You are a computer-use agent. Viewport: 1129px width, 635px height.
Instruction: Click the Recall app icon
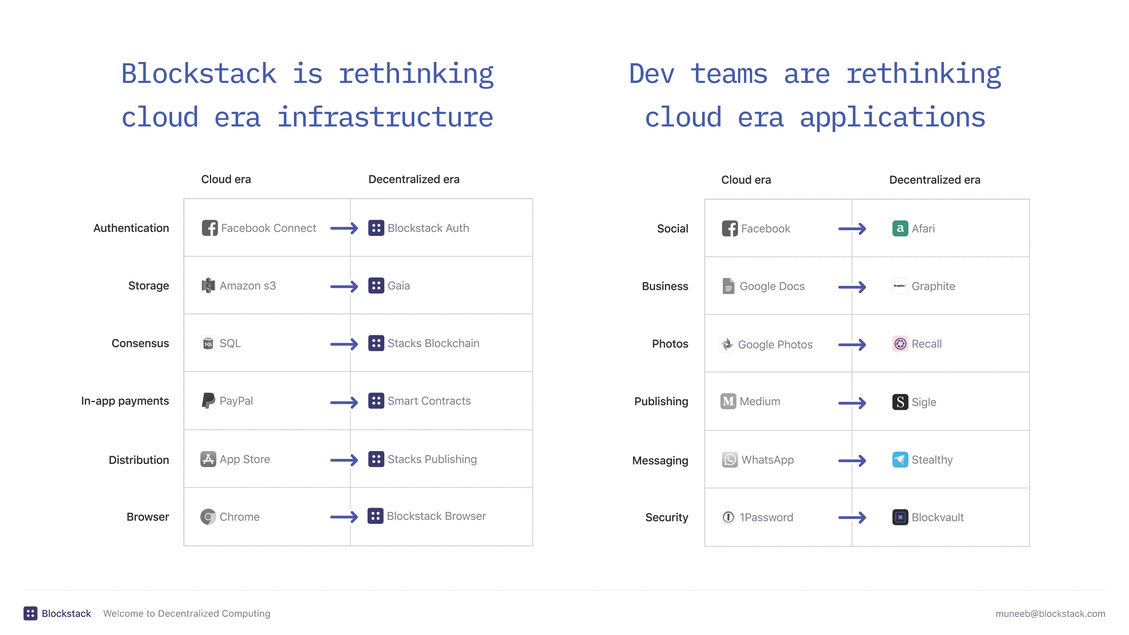click(900, 344)
